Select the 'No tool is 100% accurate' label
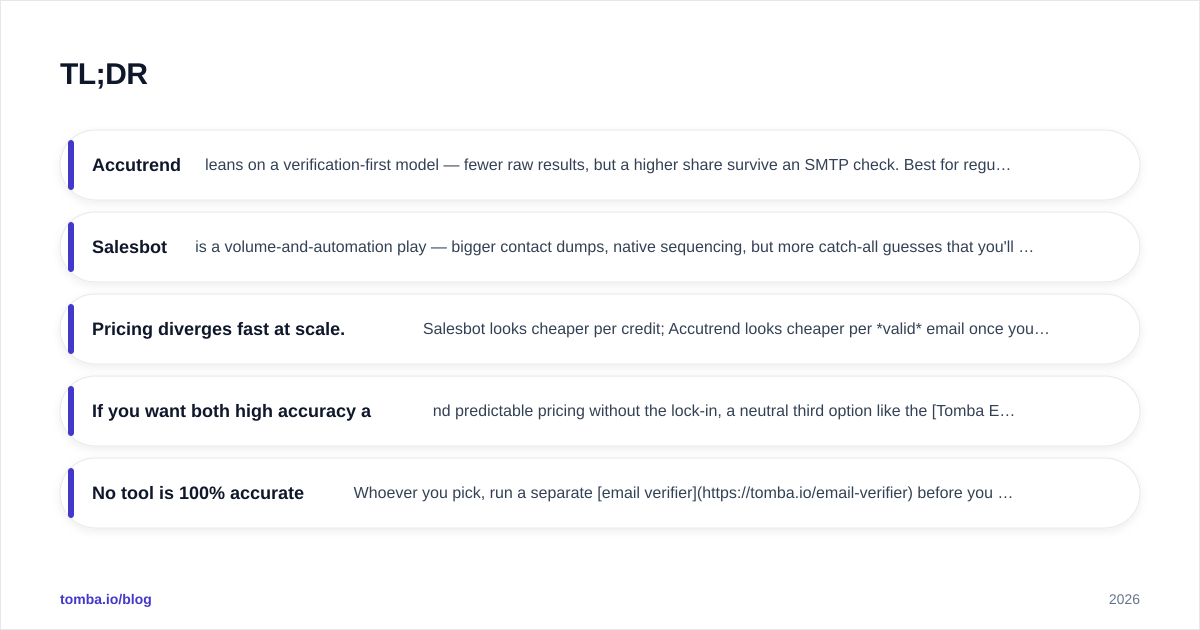 (x=198, y=493)
